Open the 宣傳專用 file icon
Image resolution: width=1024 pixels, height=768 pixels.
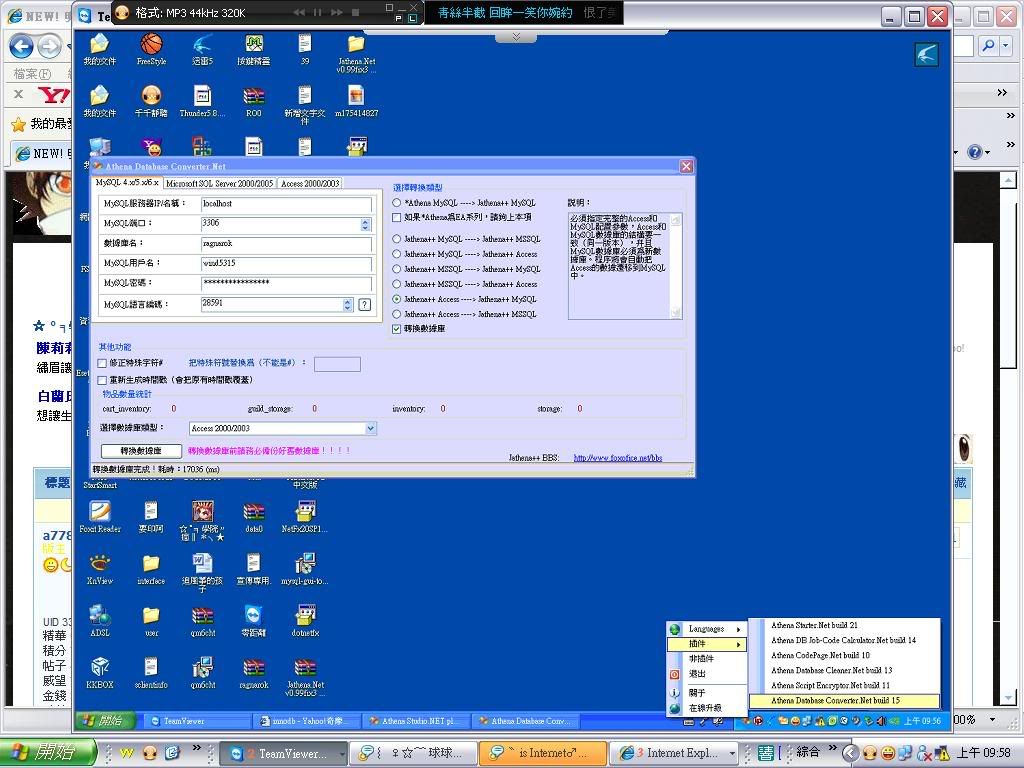coord(253,569)
